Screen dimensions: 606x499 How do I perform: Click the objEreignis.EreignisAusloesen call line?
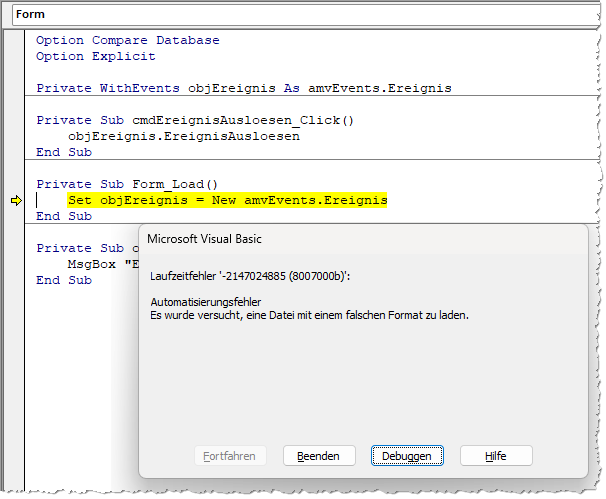click(x=183, y=136)
